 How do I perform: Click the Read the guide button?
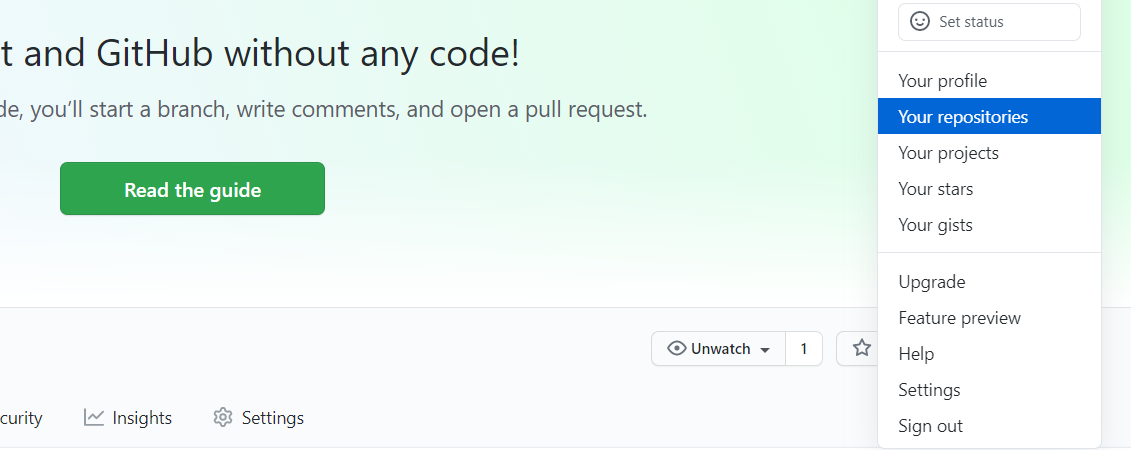[193, 189]
